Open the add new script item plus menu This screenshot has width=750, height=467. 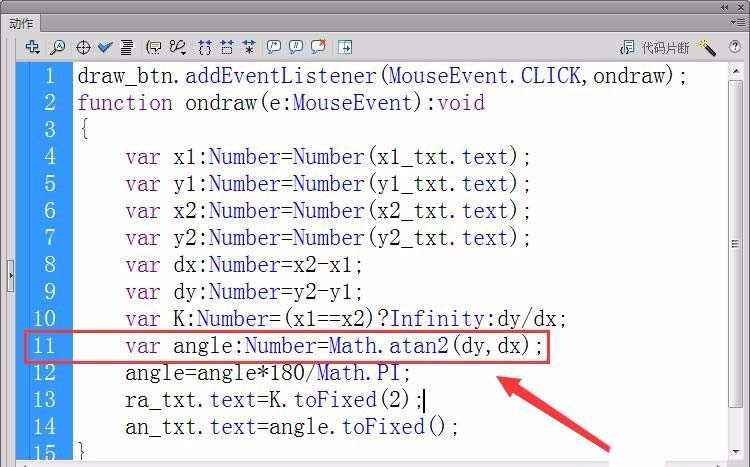point(33,47)
